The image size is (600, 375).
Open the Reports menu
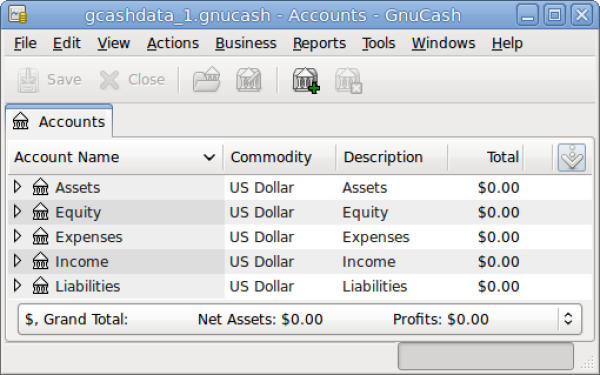[319, 43]
